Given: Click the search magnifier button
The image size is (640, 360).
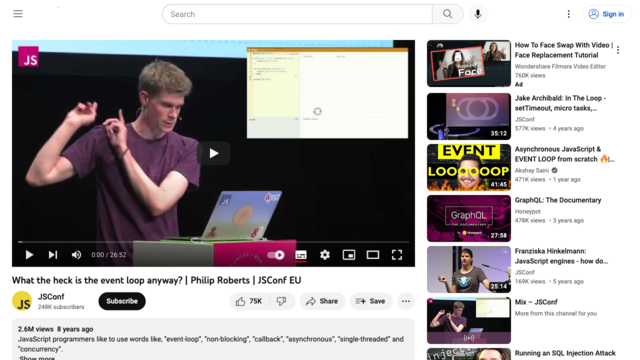Looking at the screenshot, I should pos(448,14).
